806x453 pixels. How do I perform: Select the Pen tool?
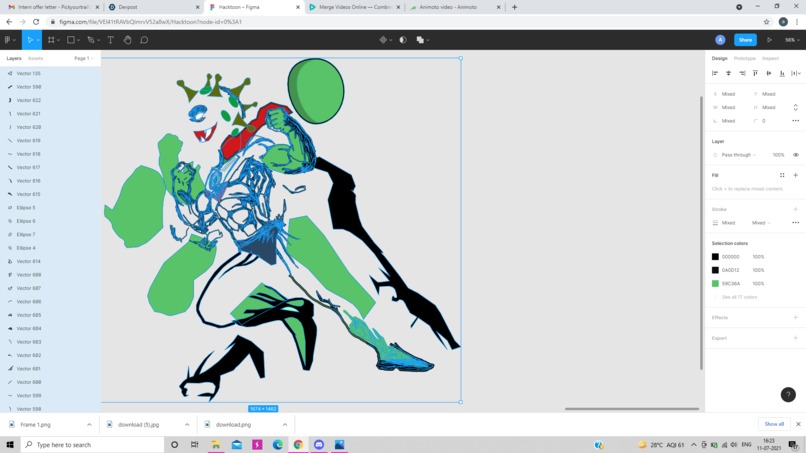click(x=90, y=40)
